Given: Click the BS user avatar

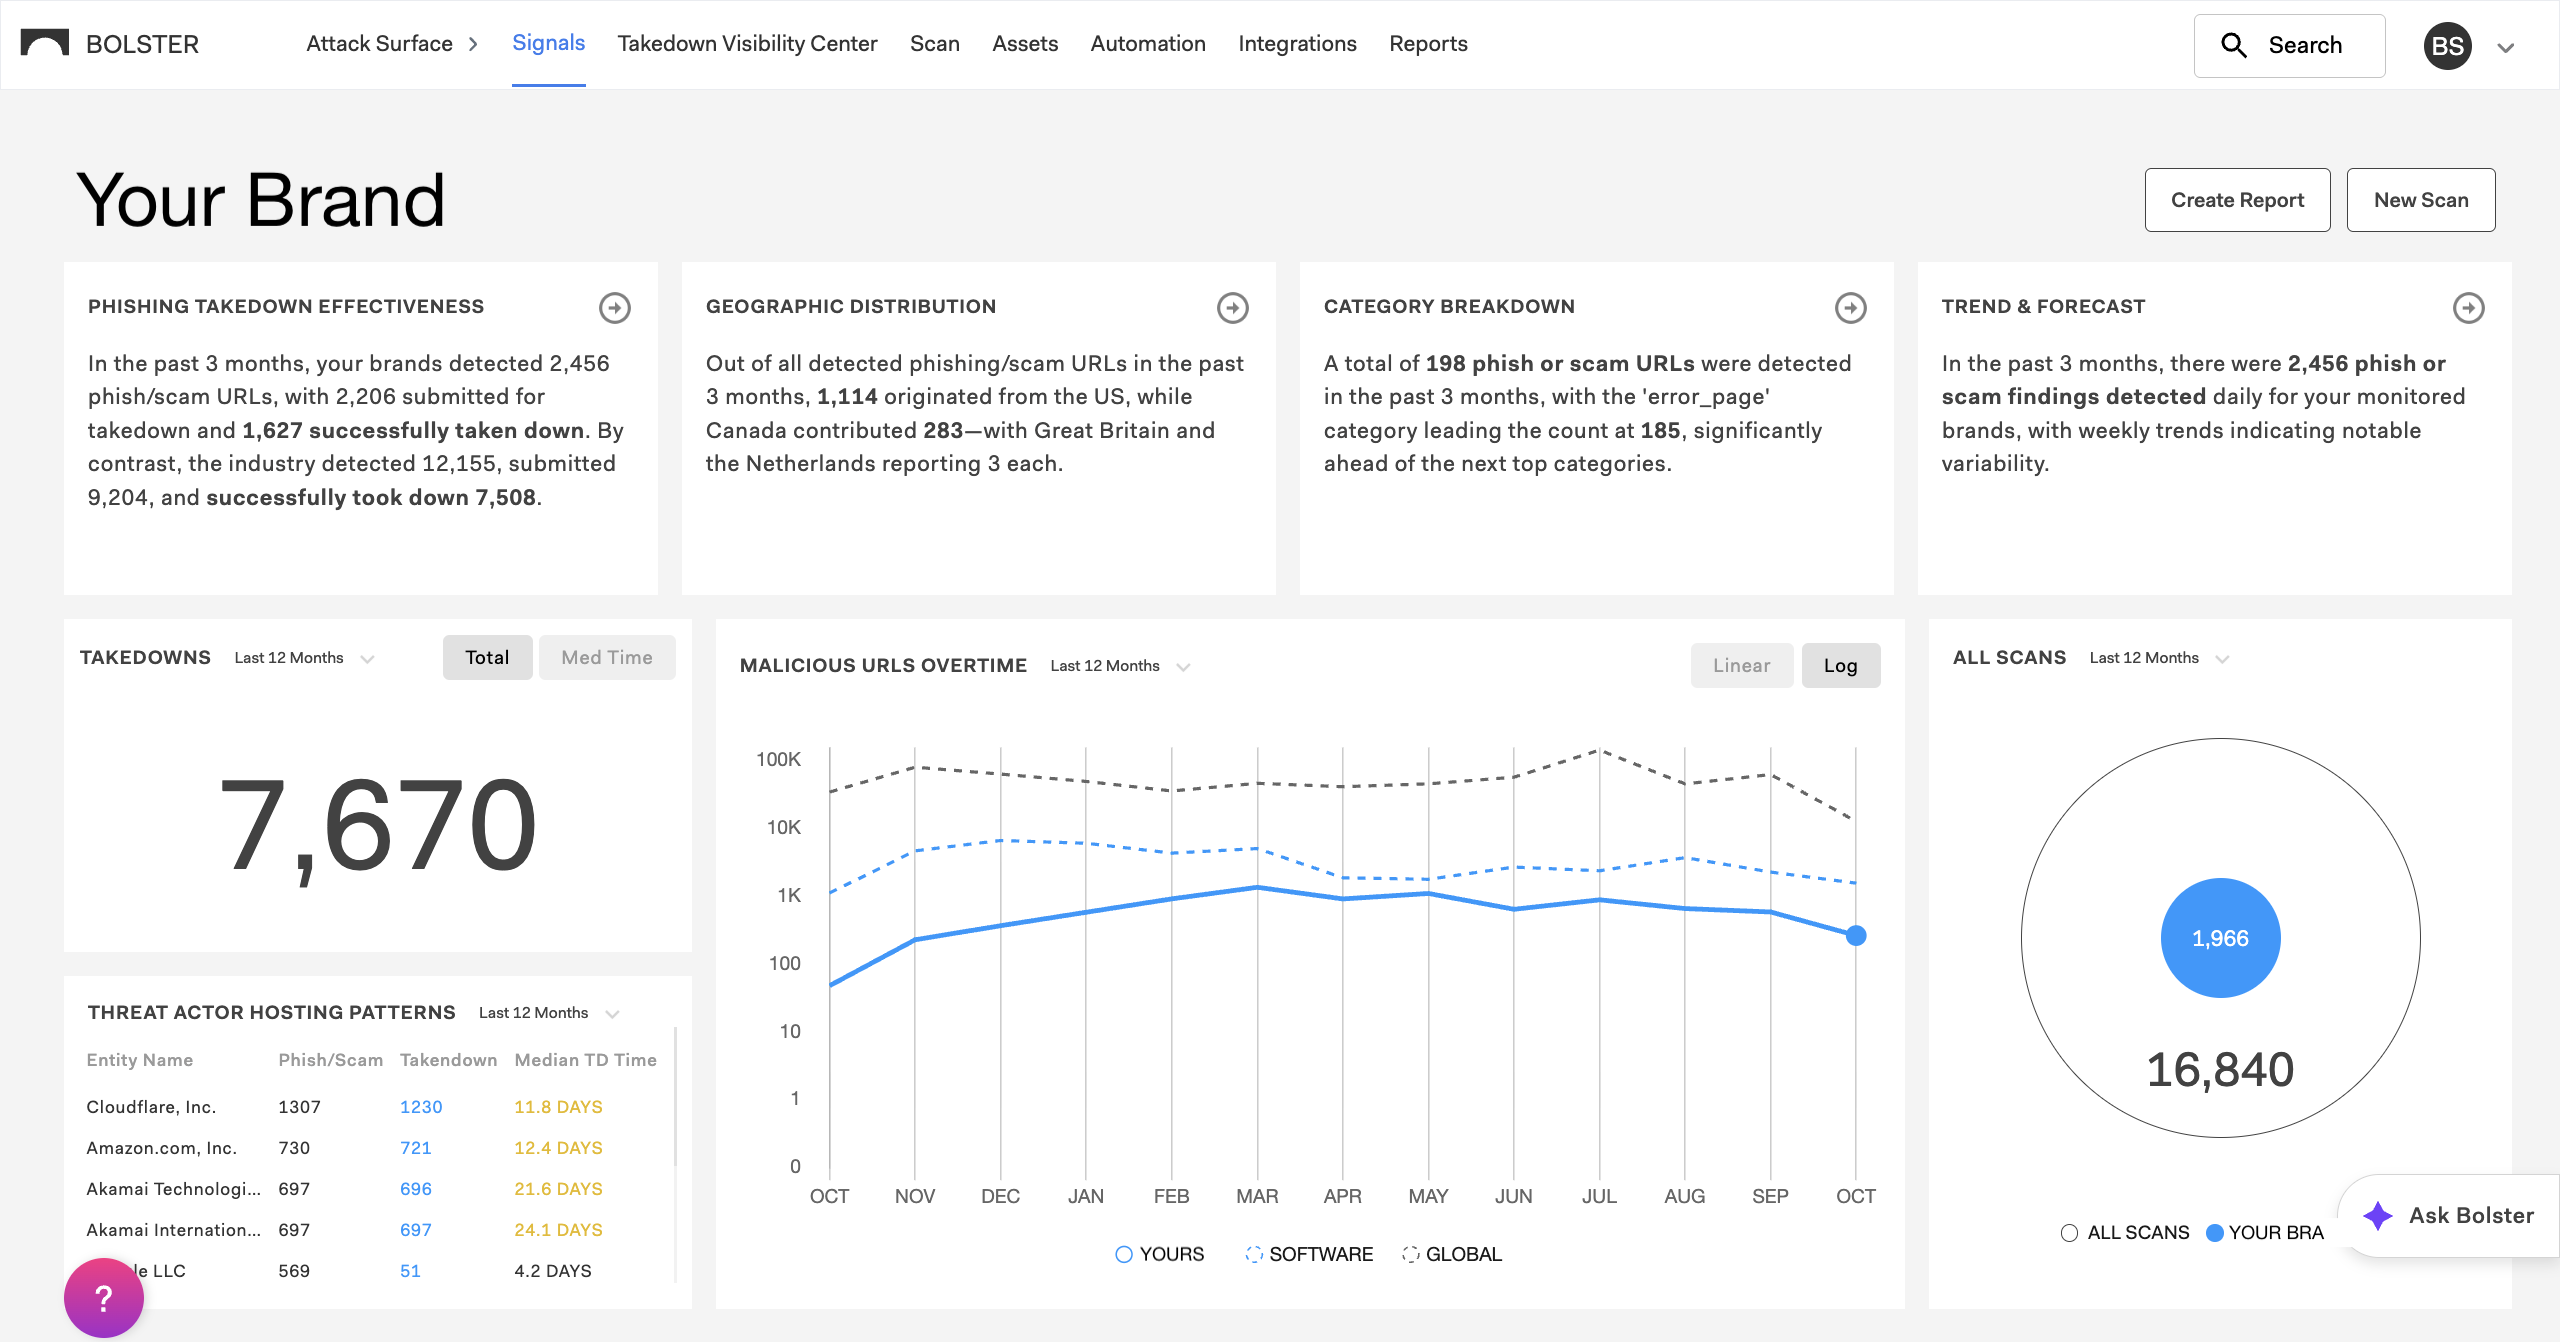Looking at the screenshot, I should [2447, 46].
